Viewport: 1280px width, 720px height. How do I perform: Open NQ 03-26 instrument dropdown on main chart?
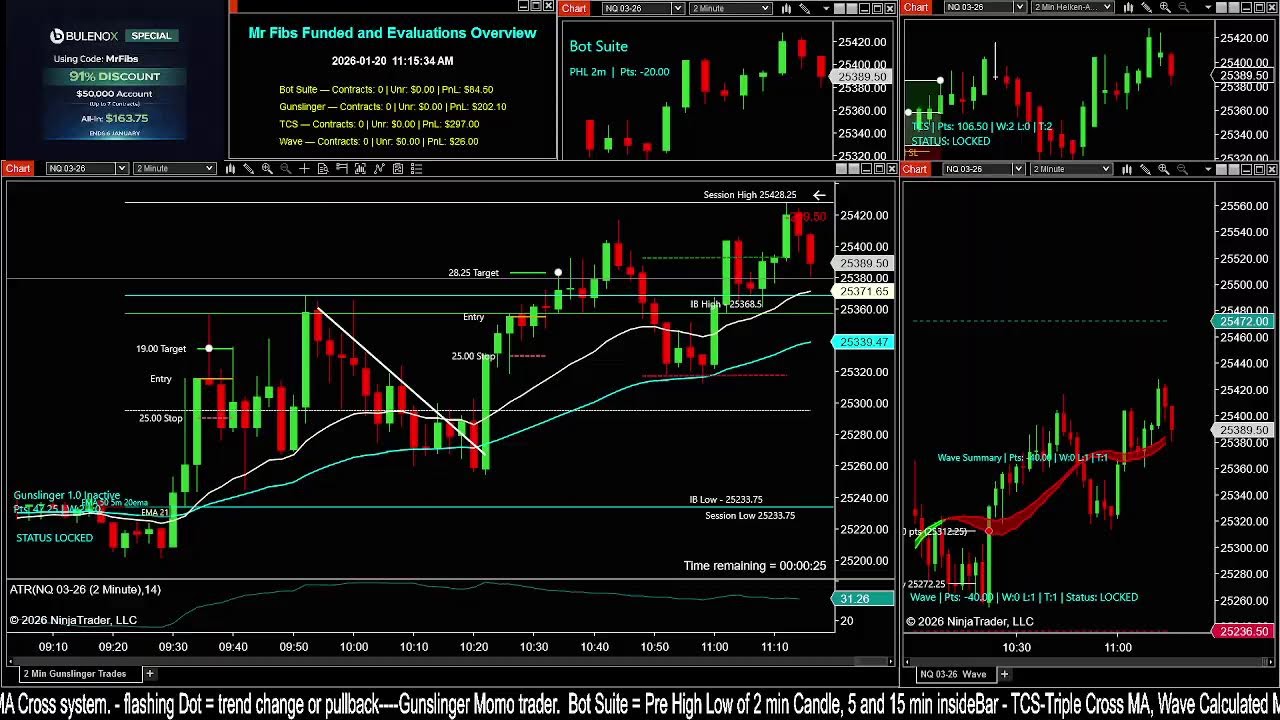click(86, 168)
